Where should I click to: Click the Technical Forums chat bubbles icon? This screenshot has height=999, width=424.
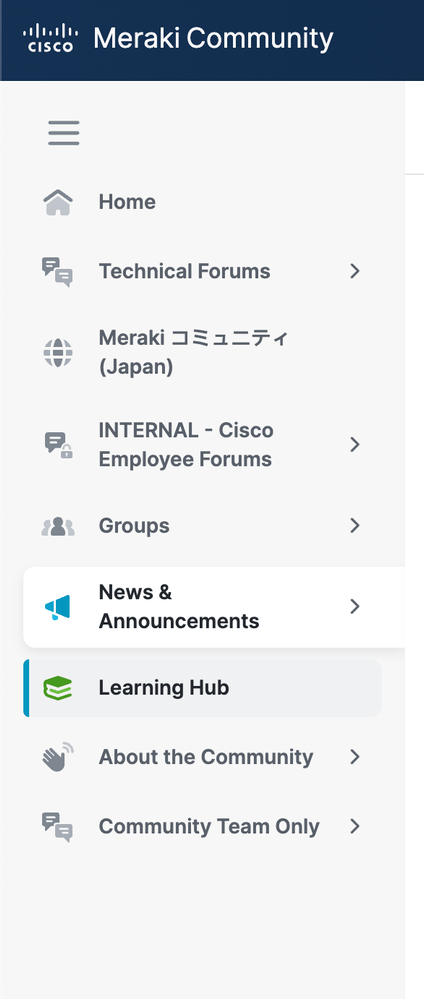click(57, 272)
